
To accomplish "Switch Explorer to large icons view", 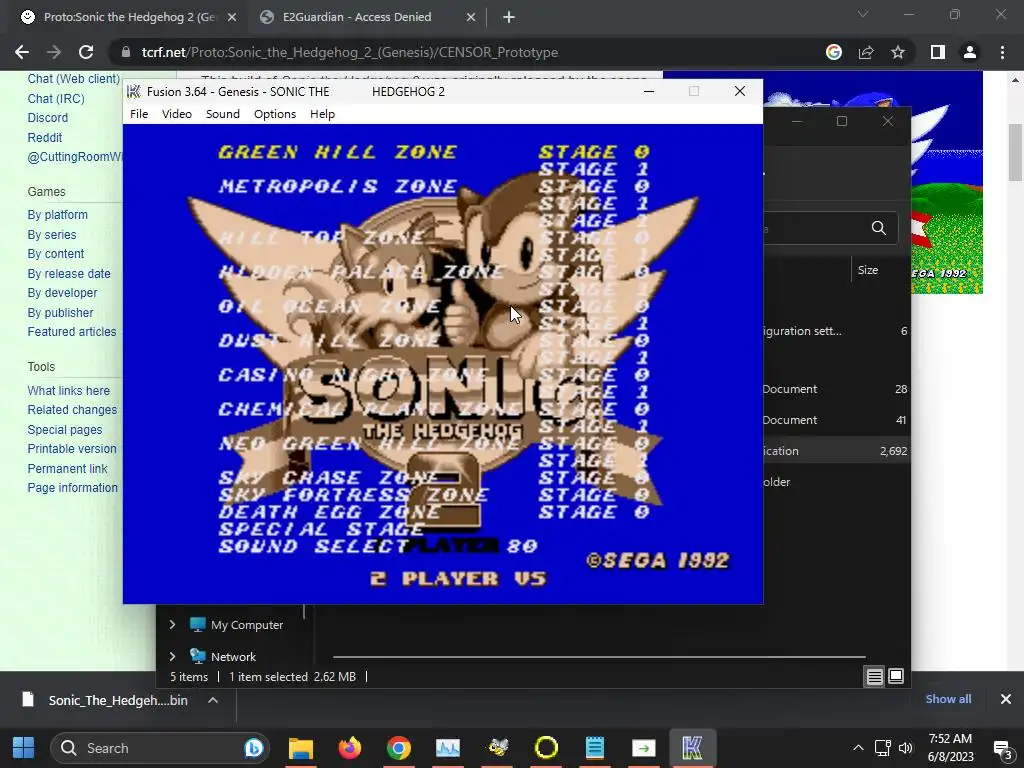I will [896, 677].
